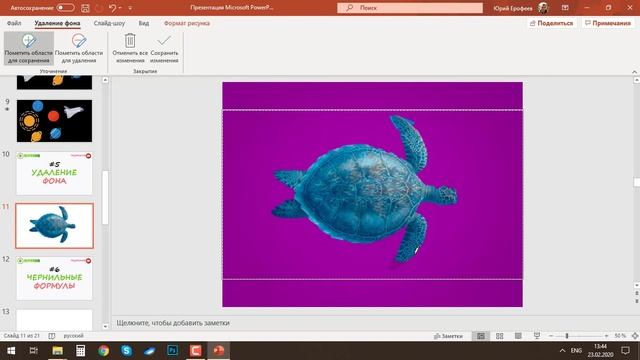Viewport: 640px width, 360px height.
Task: Adjust the zoom slider handle
Action: (x=567, y=336)
